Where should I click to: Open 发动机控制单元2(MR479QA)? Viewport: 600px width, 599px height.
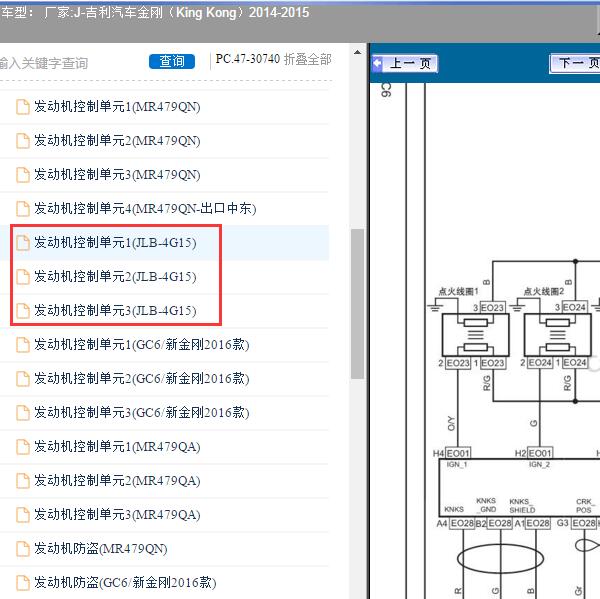[x=117, y=481]
